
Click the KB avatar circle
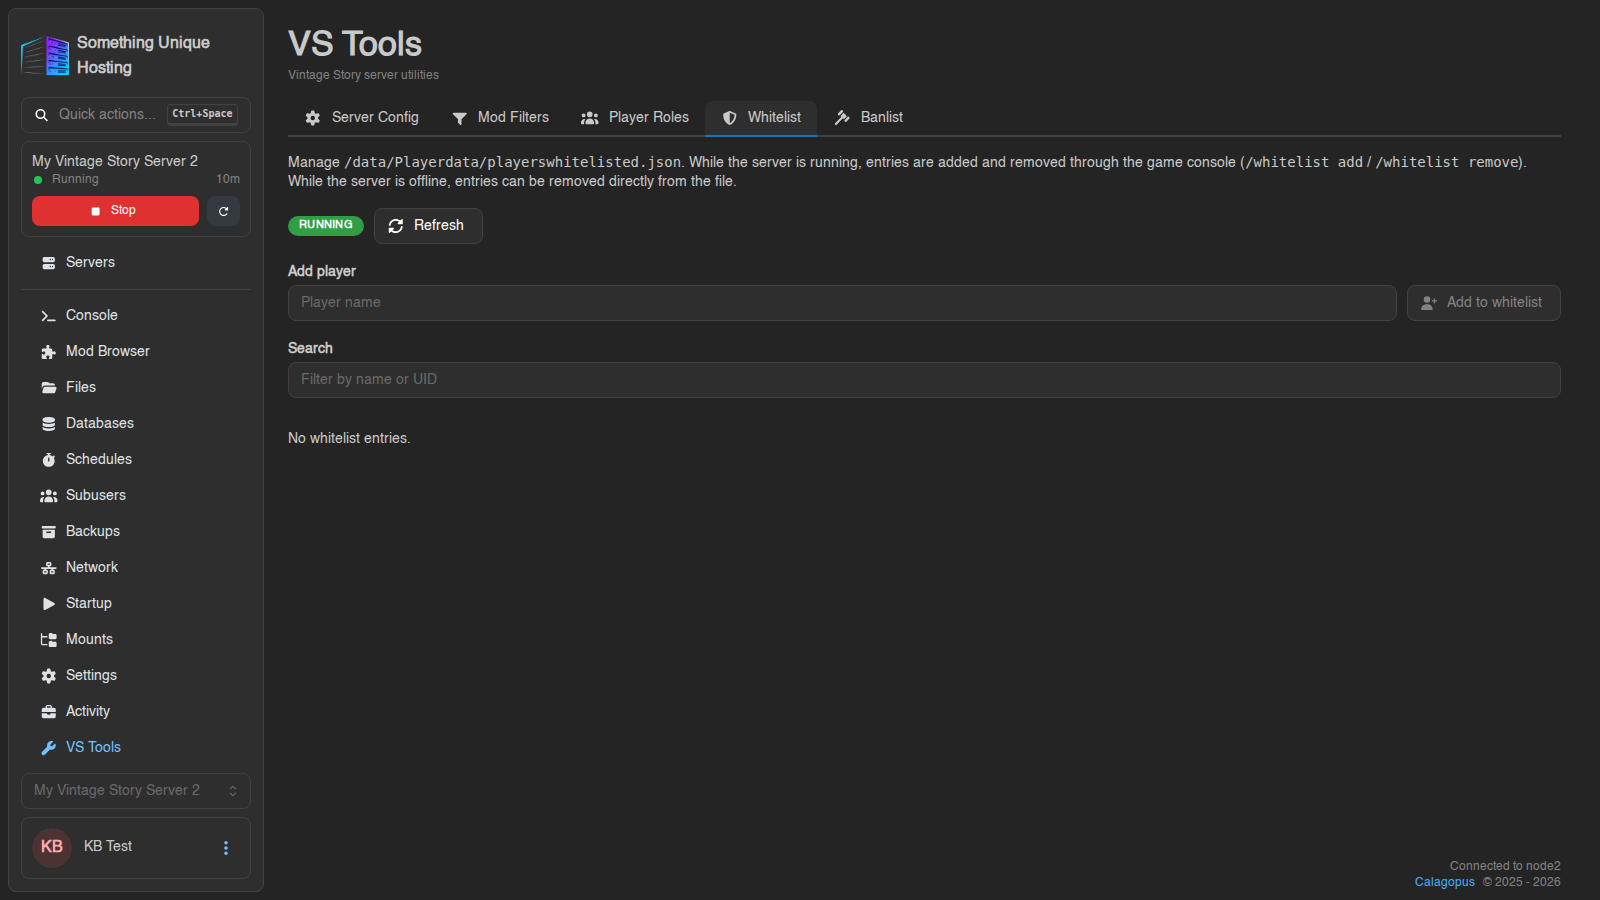coord(52,847)
